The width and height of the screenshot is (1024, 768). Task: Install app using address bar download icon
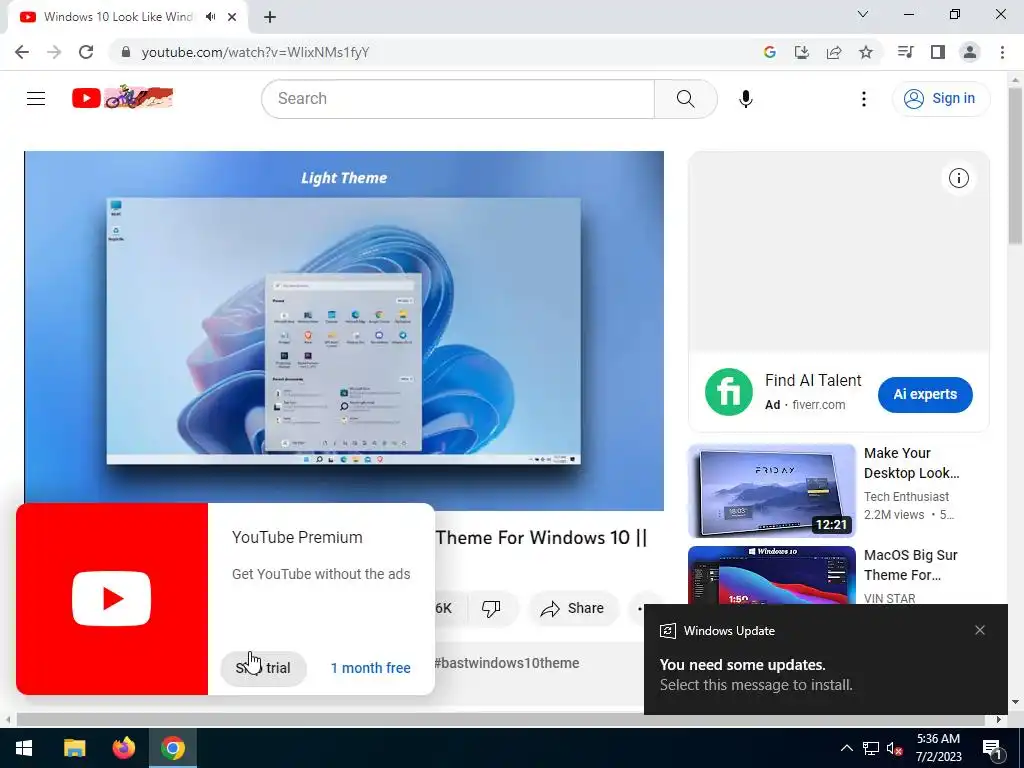[x=801, y=52]
